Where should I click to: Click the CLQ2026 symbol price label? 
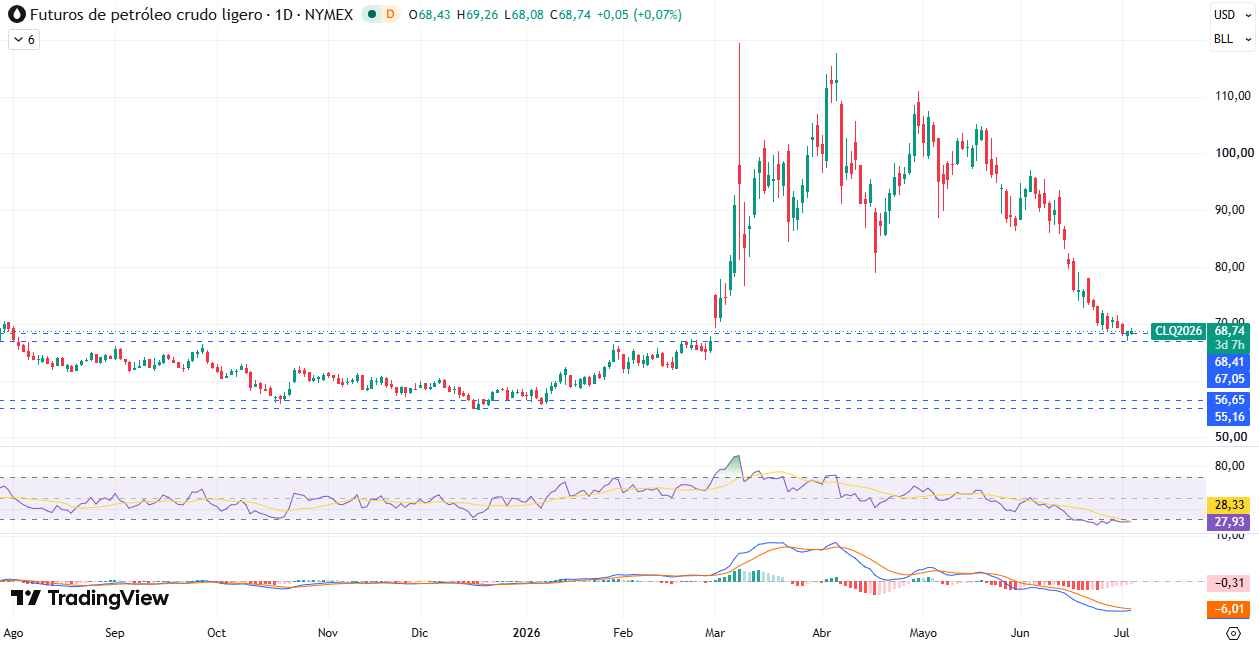coord(1178,331)
